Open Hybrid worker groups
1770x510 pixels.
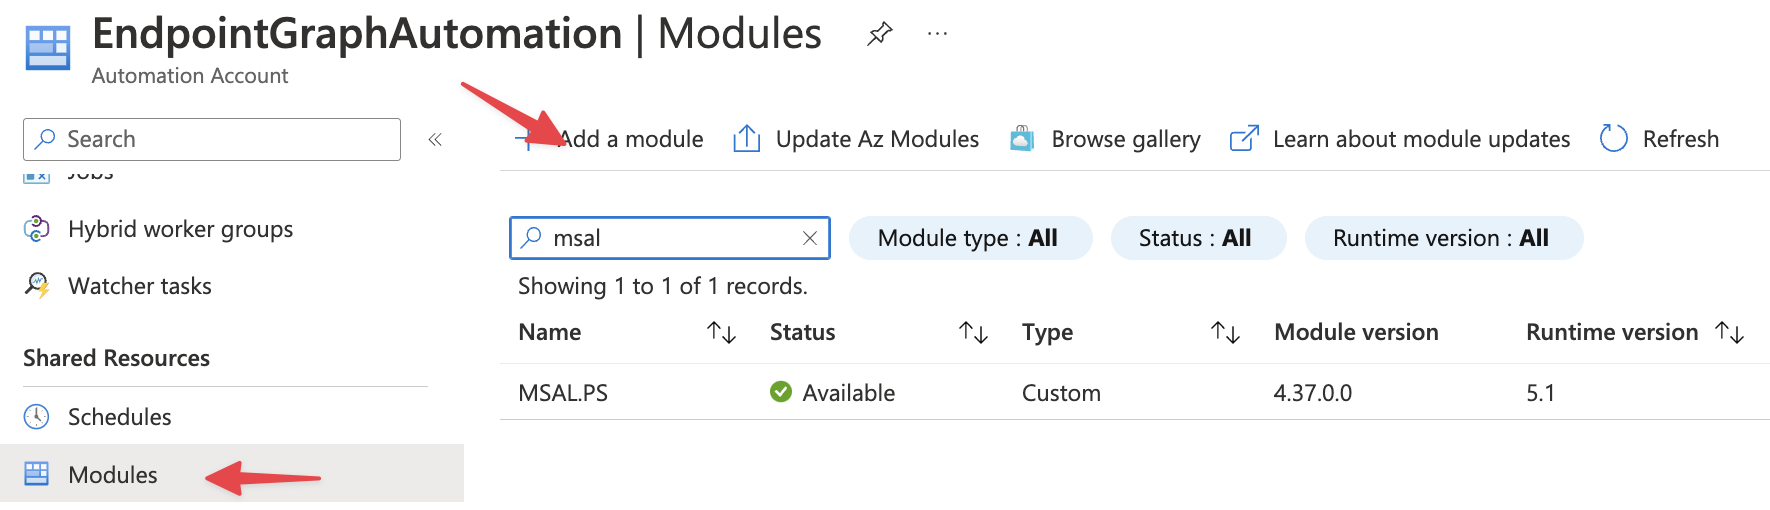click(180, 229)
